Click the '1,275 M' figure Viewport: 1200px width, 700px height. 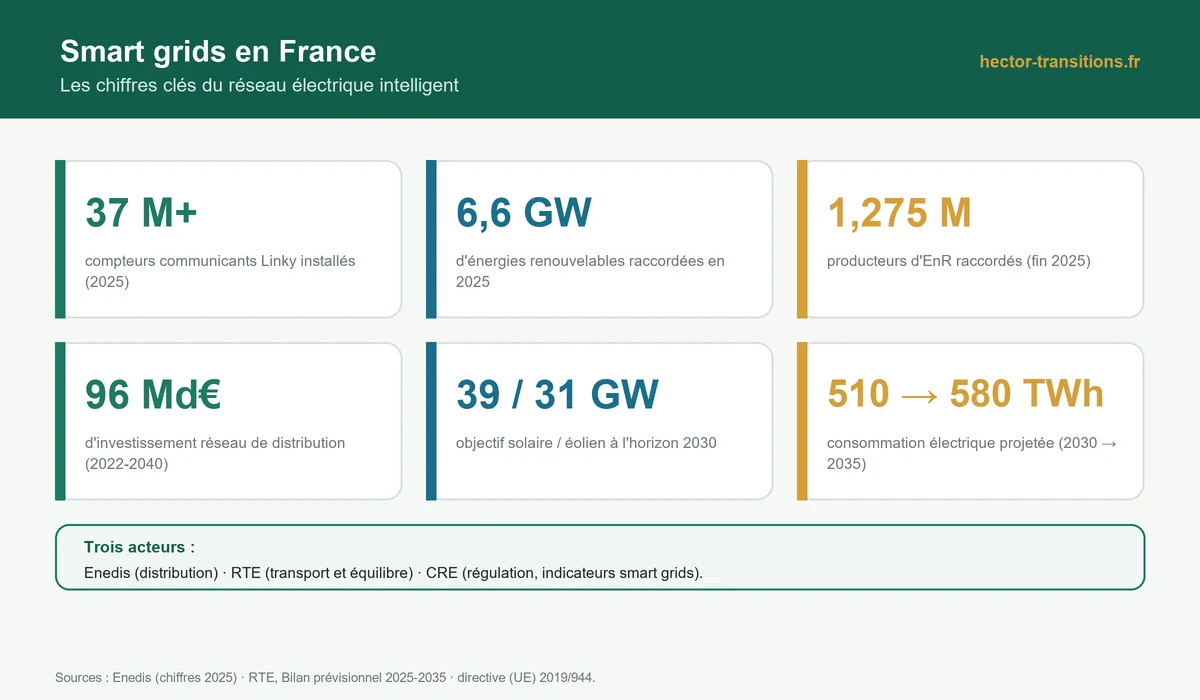click(x=899, y=213)
